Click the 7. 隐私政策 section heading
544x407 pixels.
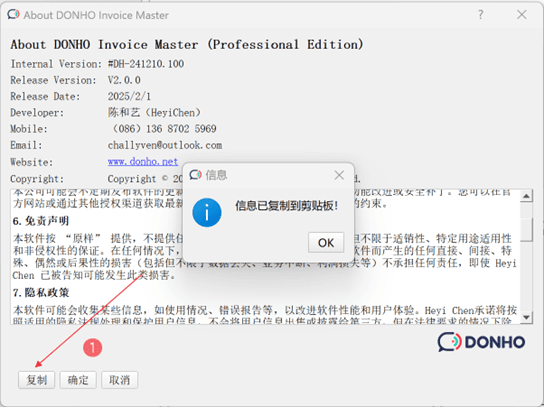[x=41, y=293]
